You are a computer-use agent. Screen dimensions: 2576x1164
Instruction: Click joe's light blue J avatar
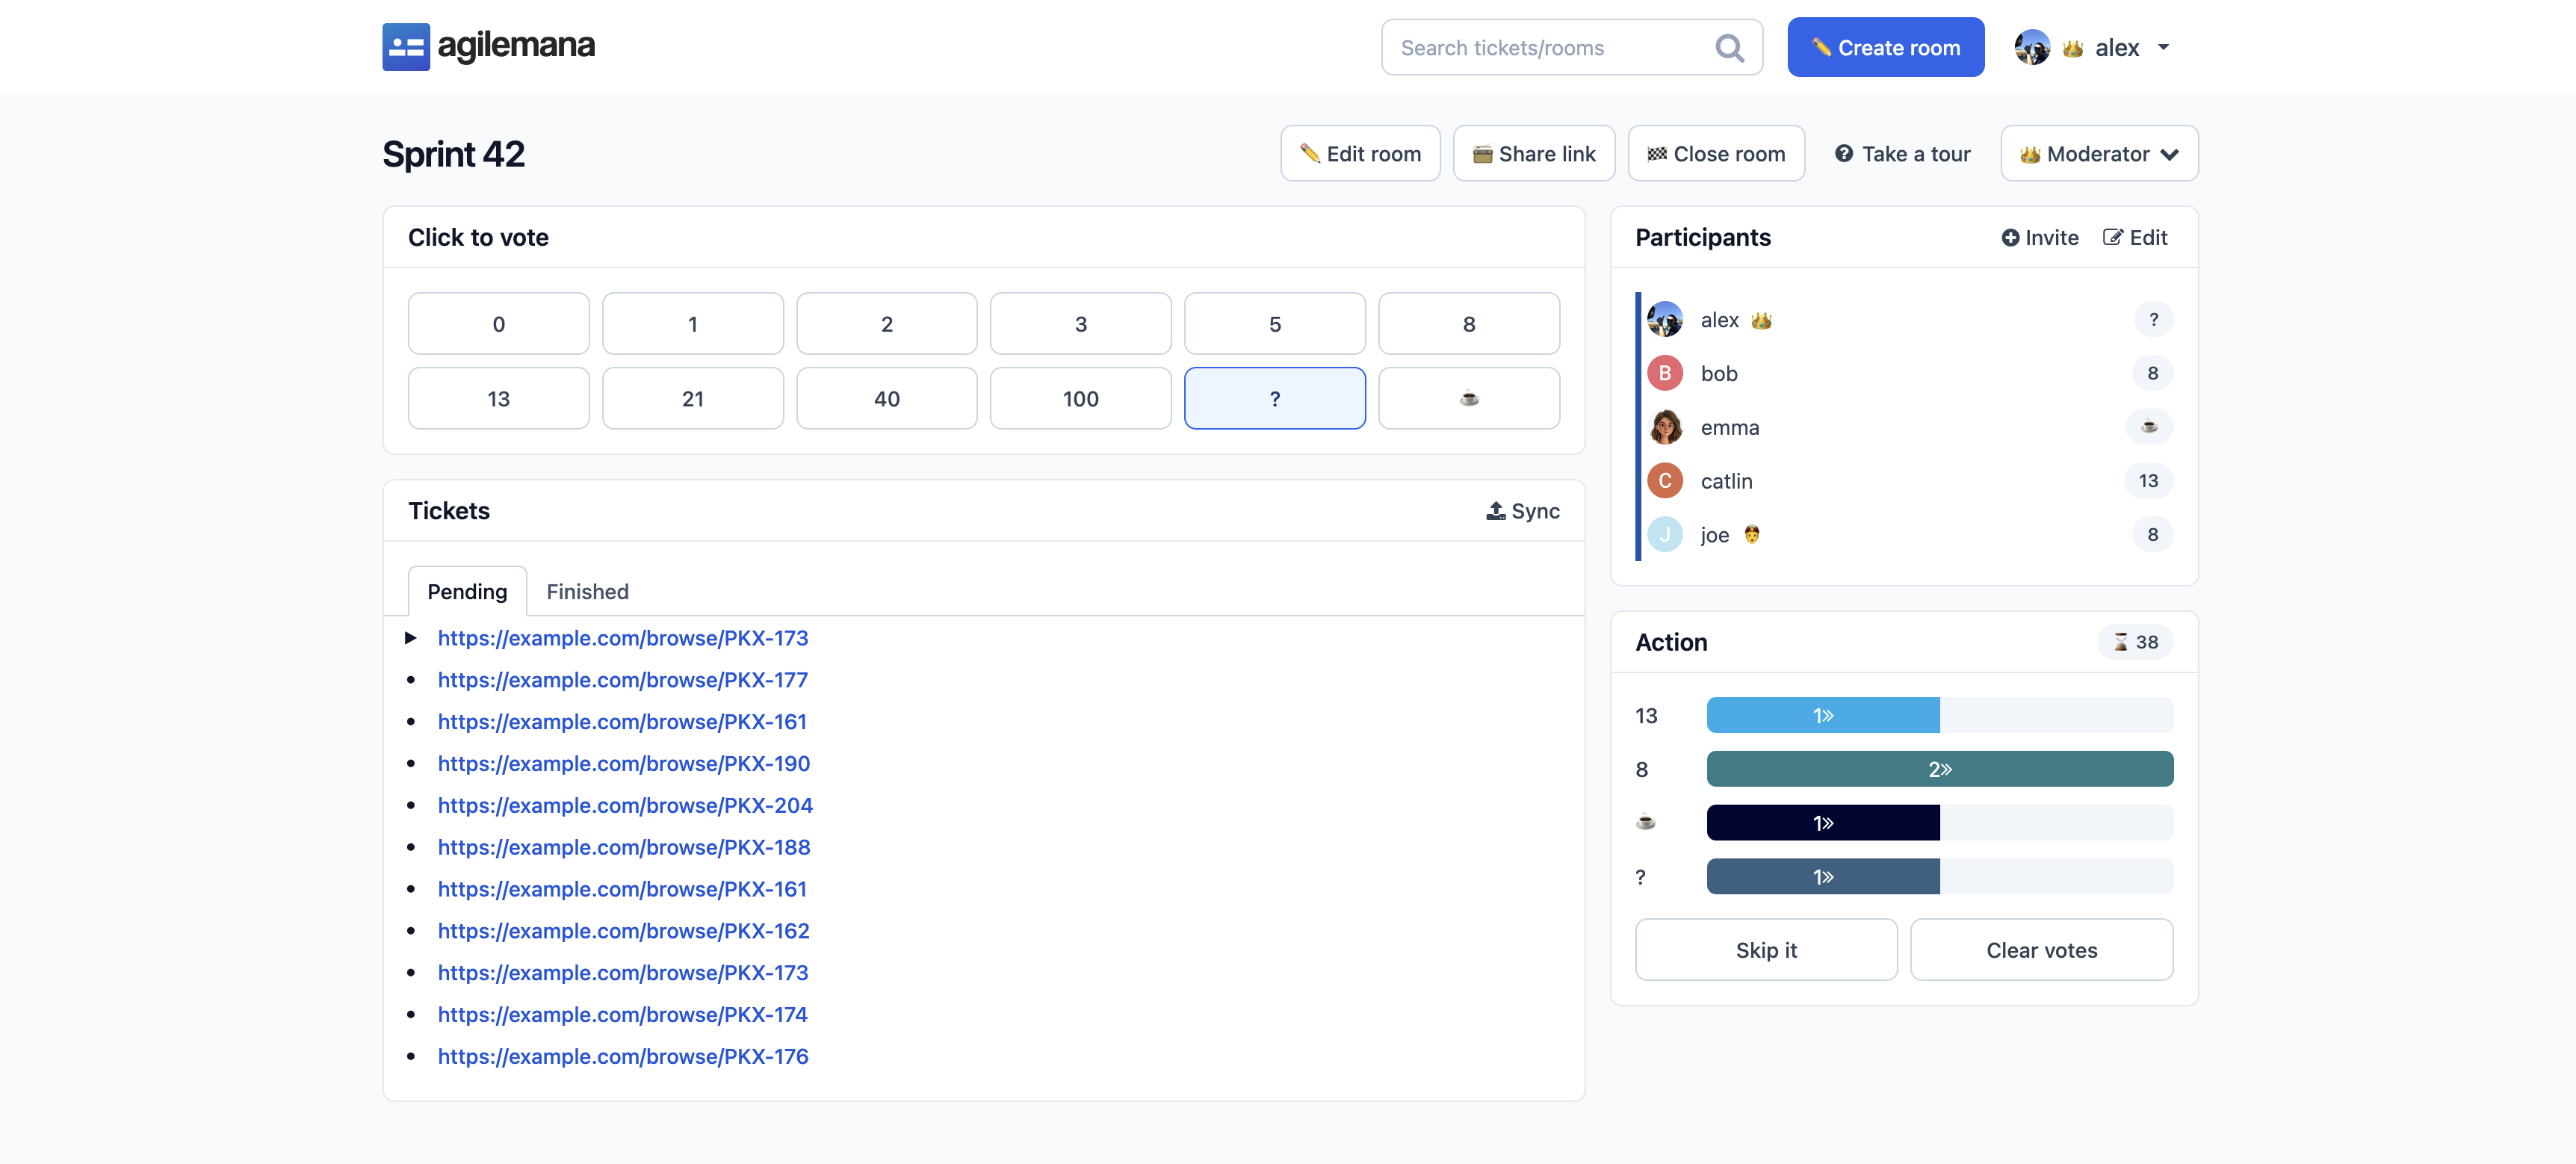(x=1665, y=535)
